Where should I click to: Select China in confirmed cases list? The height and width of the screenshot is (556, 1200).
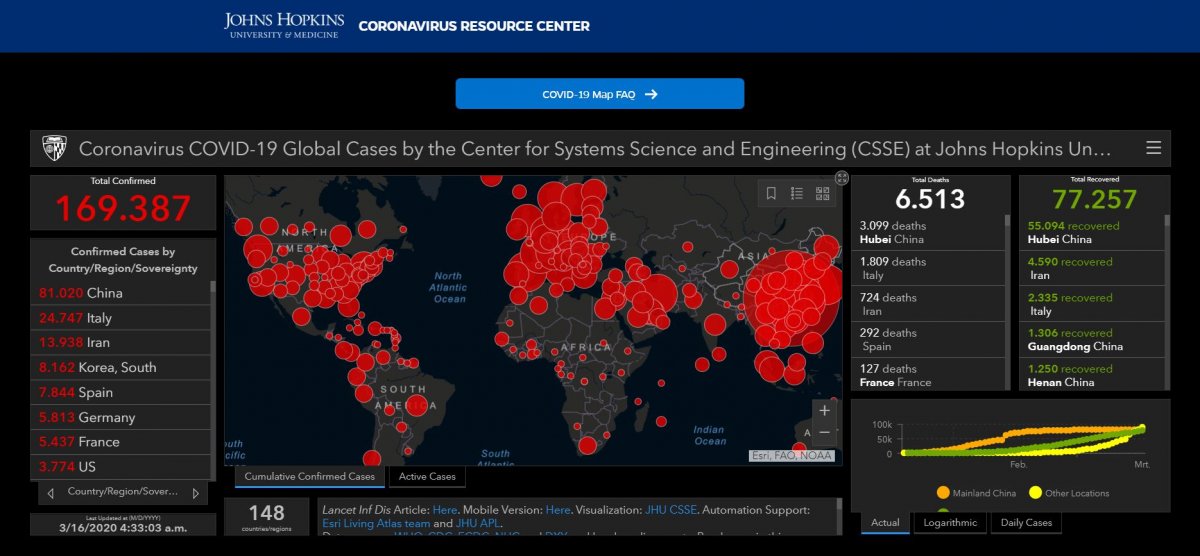pos(120,293)
